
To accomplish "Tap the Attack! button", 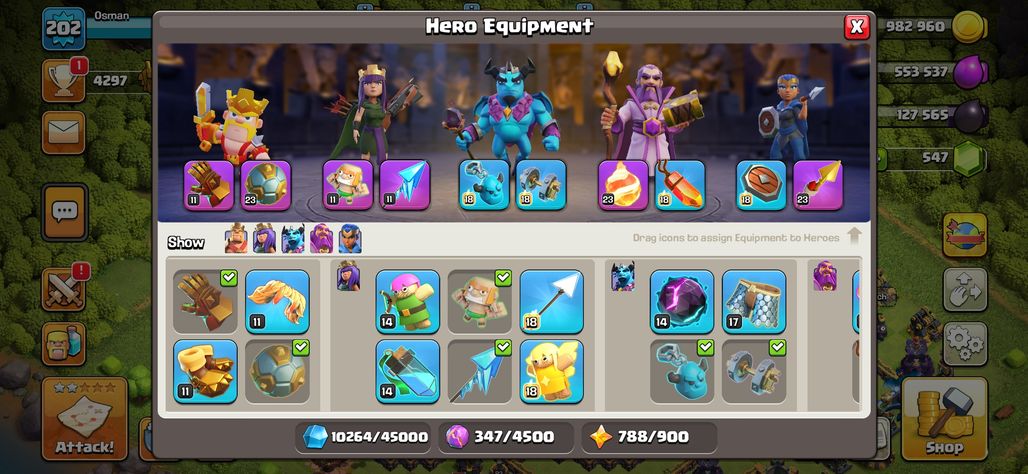I will click(85, 418).
